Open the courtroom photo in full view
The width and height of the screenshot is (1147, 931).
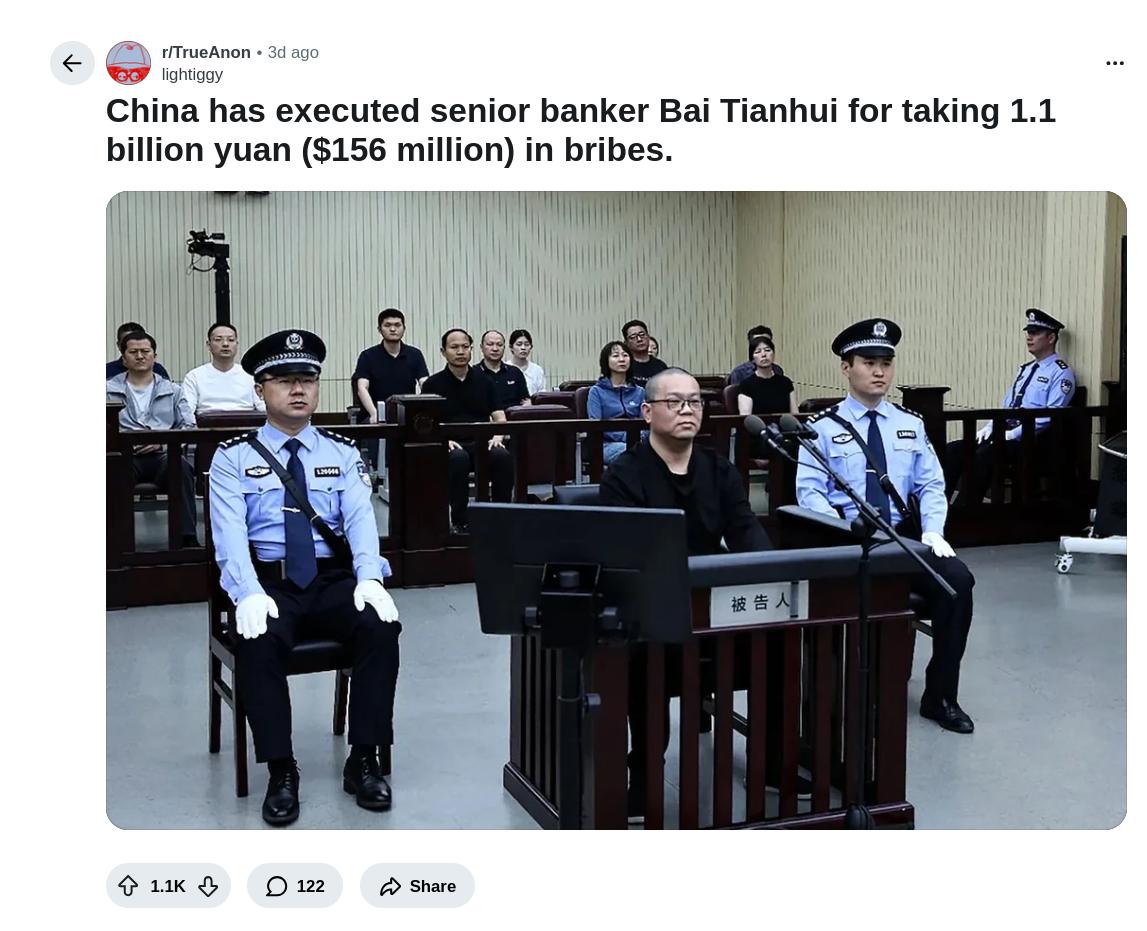(x=616, y=510)
